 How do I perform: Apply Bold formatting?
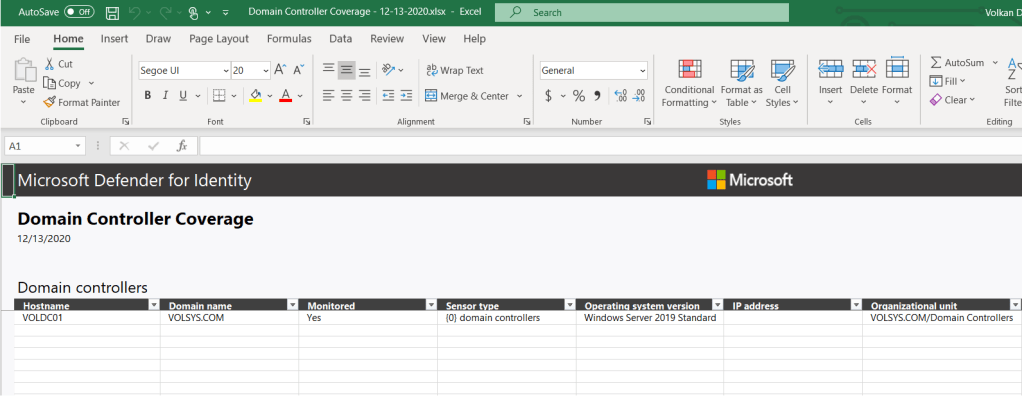click(x=147, y=96)
